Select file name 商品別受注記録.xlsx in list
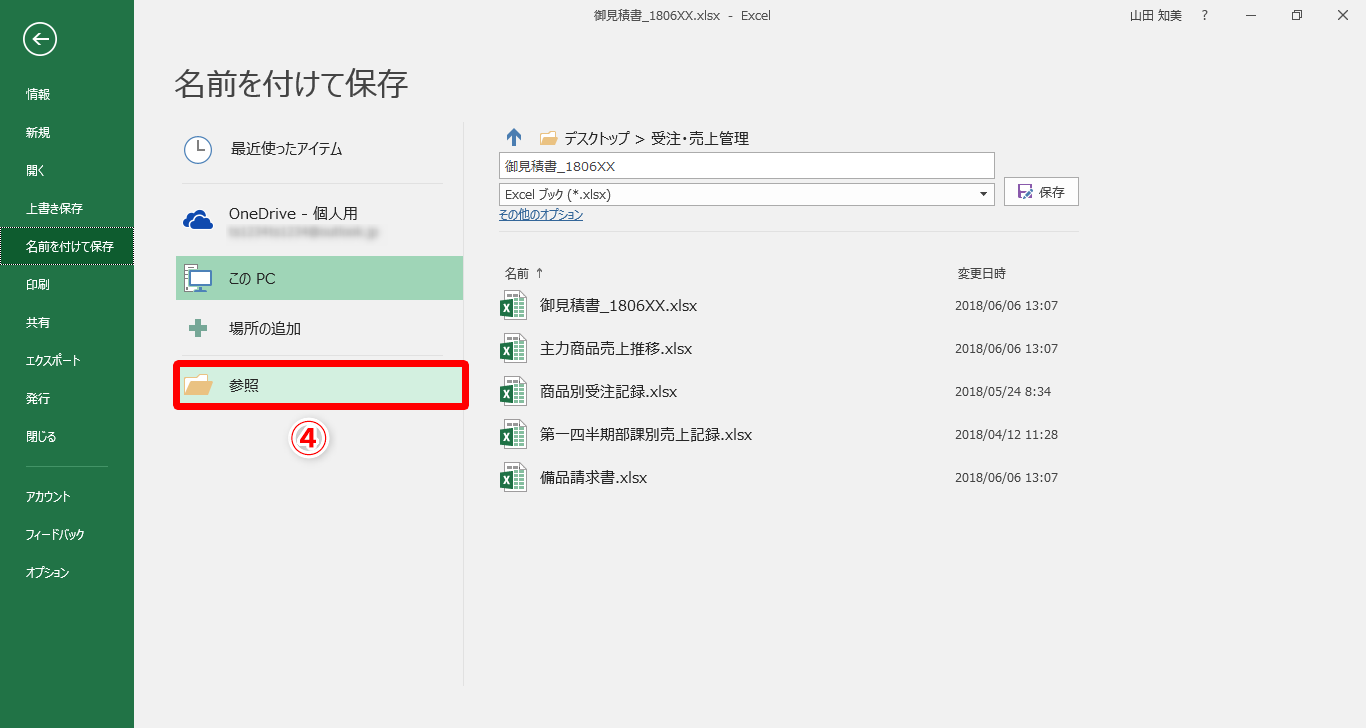 click(608, 391)
